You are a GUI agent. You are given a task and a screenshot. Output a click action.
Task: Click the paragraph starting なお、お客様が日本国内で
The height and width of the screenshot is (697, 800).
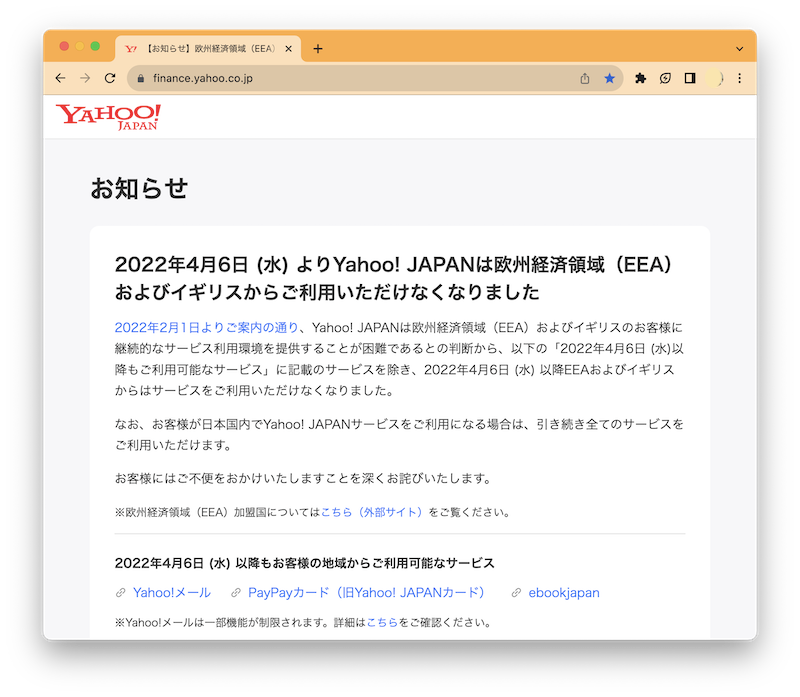click(x=399, y=434)
